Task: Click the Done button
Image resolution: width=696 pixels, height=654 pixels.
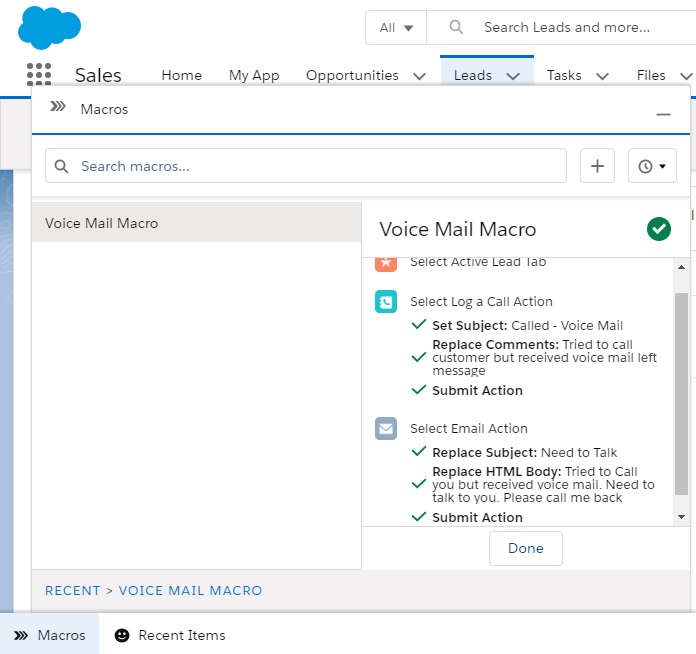Action: (526, 548)
